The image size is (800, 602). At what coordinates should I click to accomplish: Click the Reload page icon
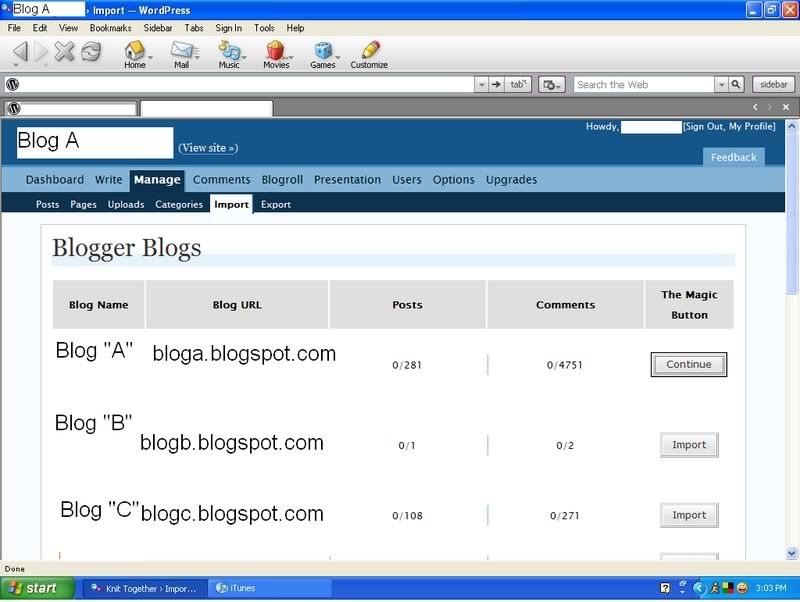coord(91,51)
